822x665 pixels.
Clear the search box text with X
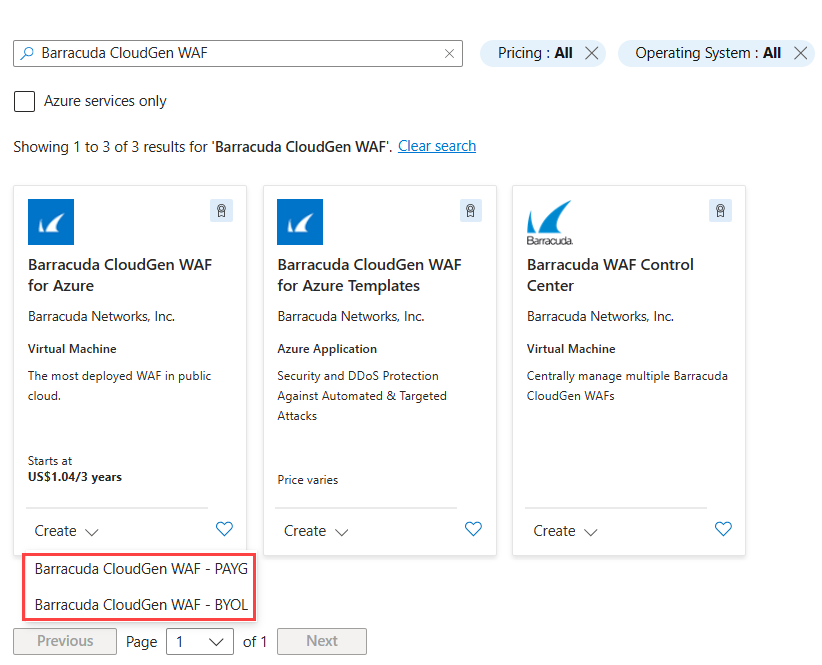tap(449, 53)
